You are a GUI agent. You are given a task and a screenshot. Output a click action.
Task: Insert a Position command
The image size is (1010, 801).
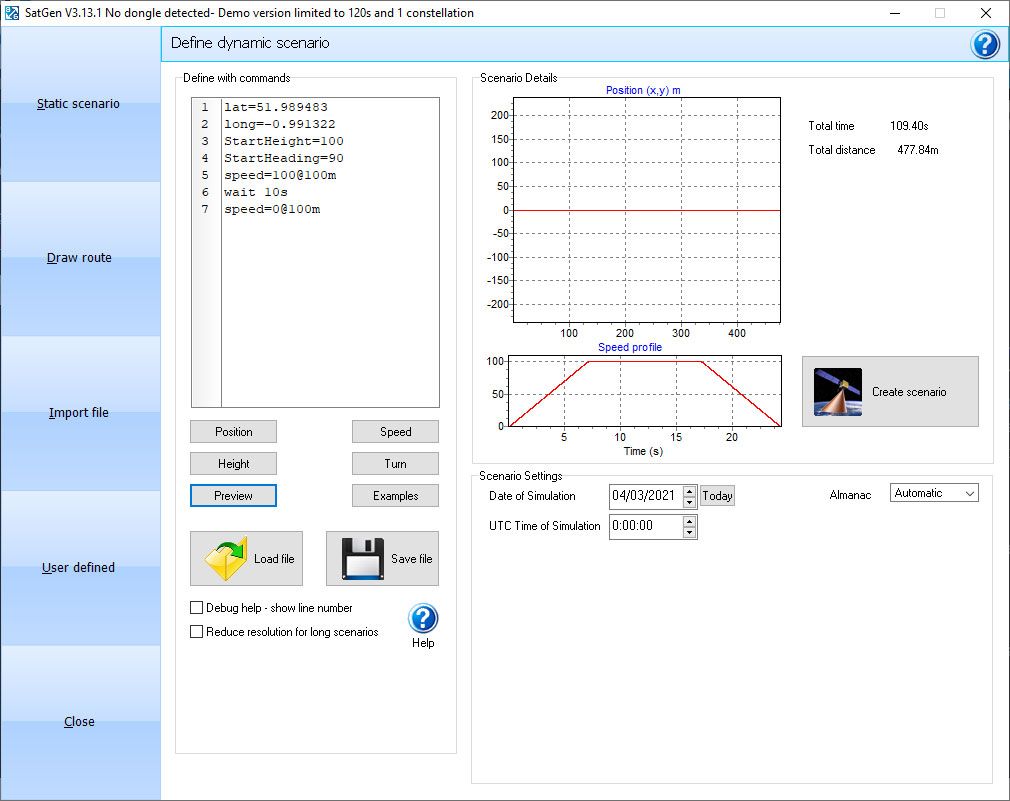pyautogui.click(x=233, y=431)
